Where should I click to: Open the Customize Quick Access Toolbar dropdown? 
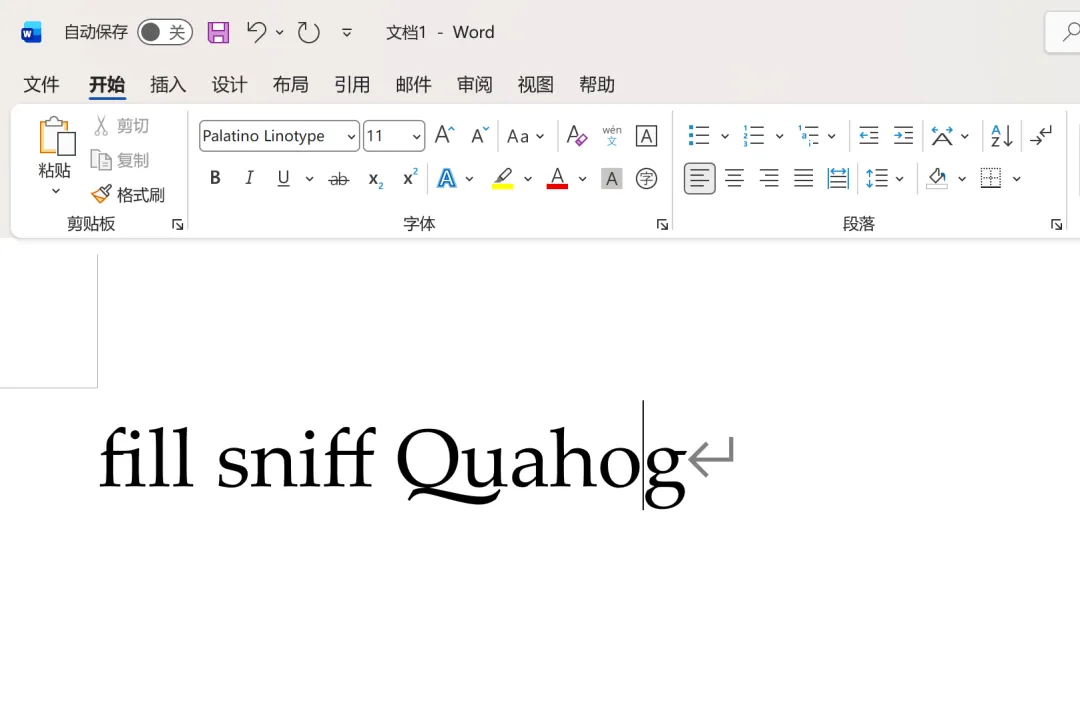click(x=347, y=32)
